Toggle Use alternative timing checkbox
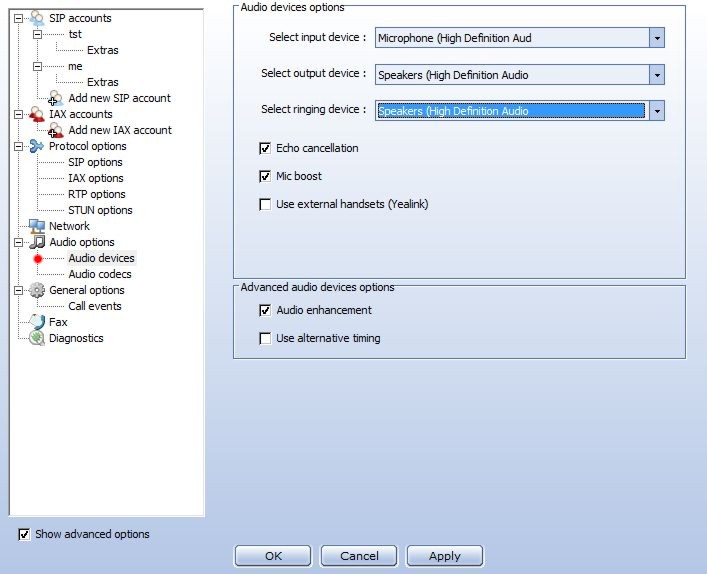This screenshot has height=574, width=707. [x=265, y=338]
